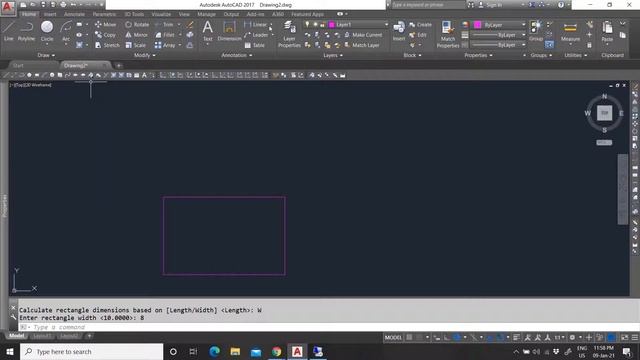Select the Line tool
640x360 pixels.
click(x=9, y=31)
